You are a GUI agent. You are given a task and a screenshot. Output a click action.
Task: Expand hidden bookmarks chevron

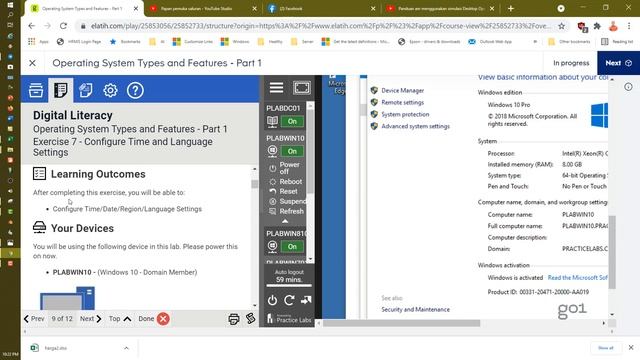click(x=535, y=42)
